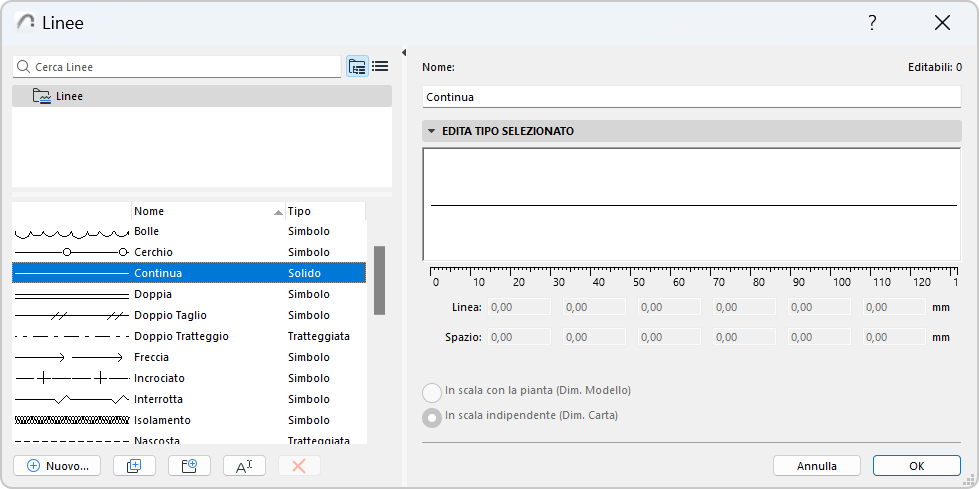Click the vertical scrollbar of line list
Screen dimensions: 979x489
point(379,280)
